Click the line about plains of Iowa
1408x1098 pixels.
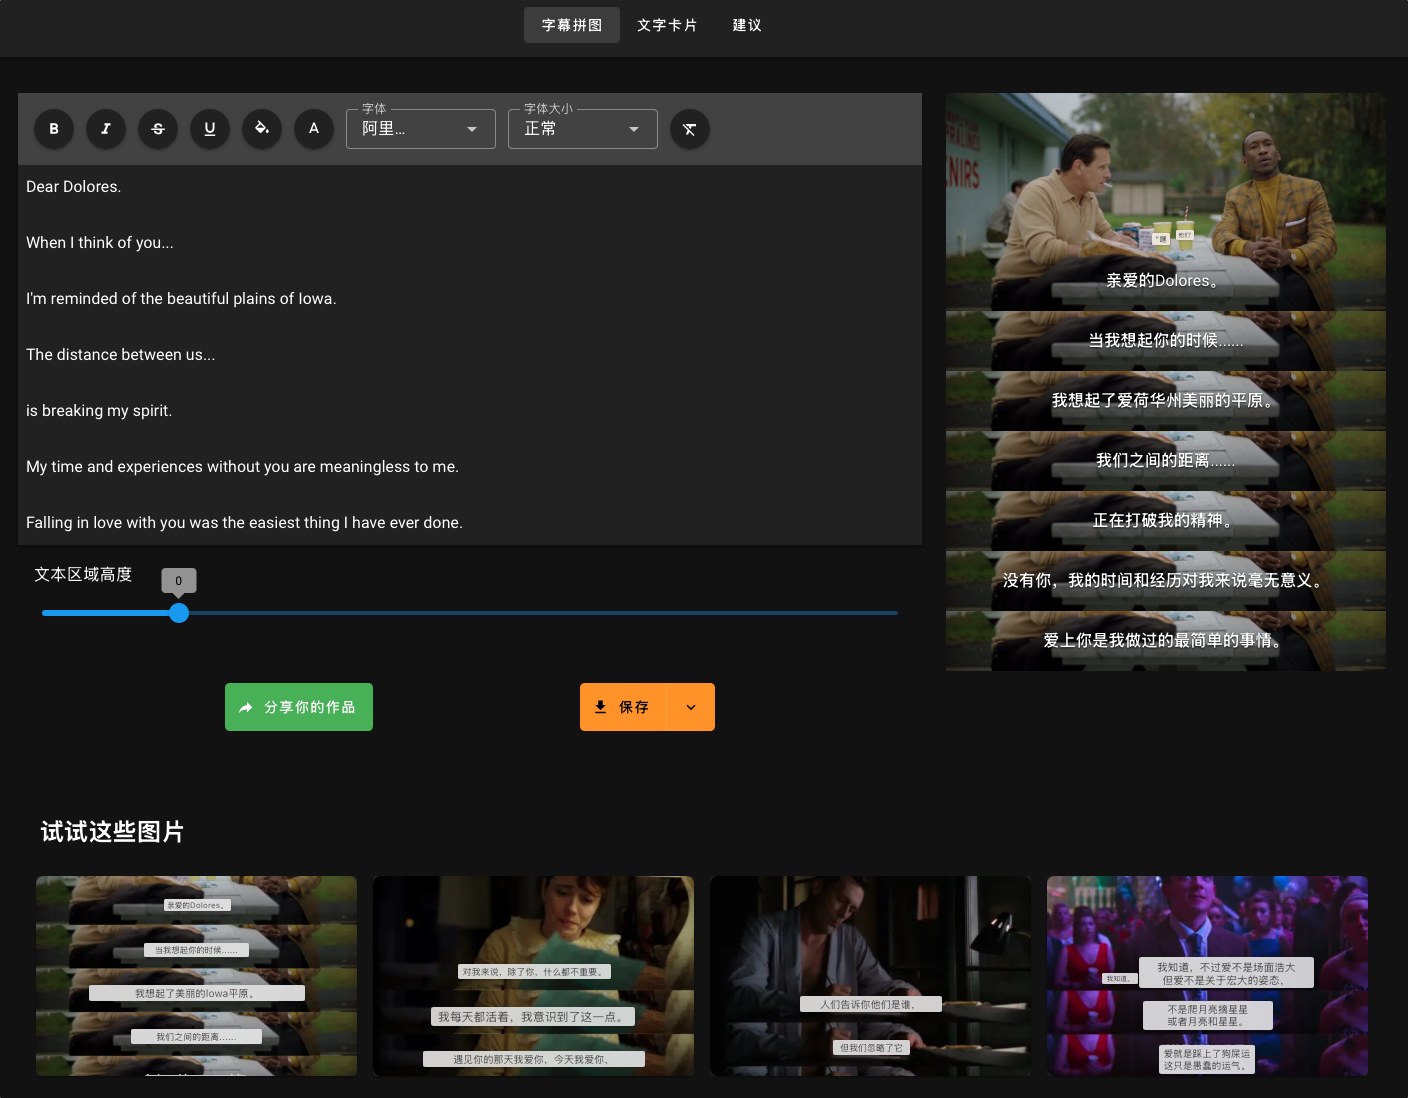(181, 299)
